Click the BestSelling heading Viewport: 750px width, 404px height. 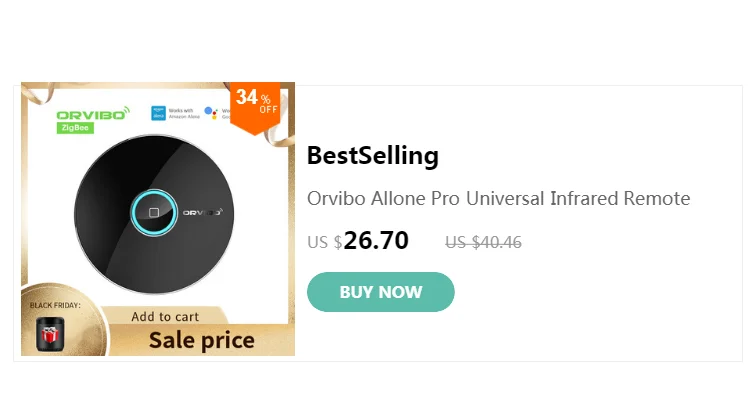coord(373,155)
